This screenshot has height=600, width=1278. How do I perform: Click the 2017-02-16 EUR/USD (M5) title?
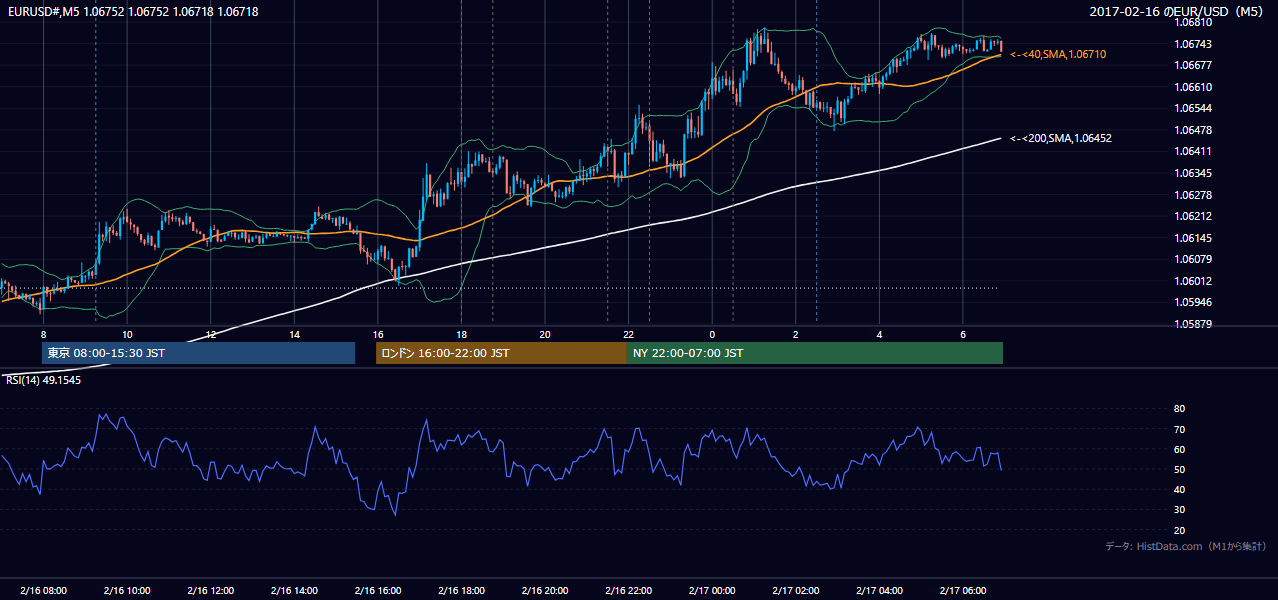1177,11
